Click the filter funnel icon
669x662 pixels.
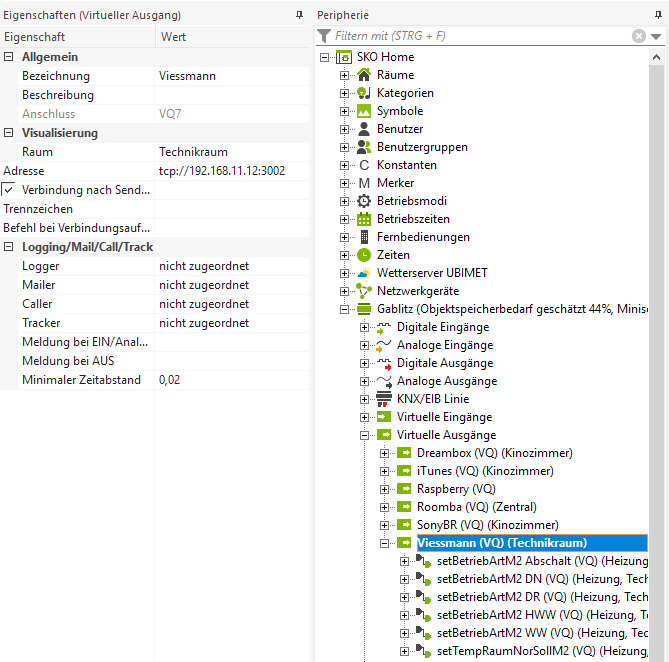click(x=324, y=36)
